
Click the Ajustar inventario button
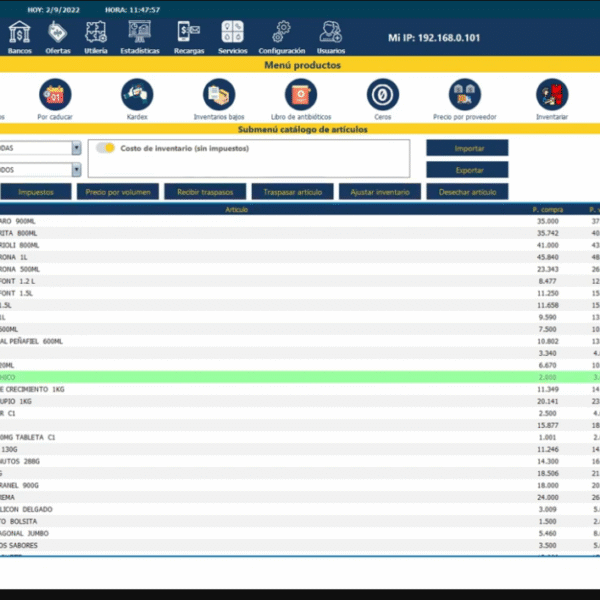(x=380, y=191)
